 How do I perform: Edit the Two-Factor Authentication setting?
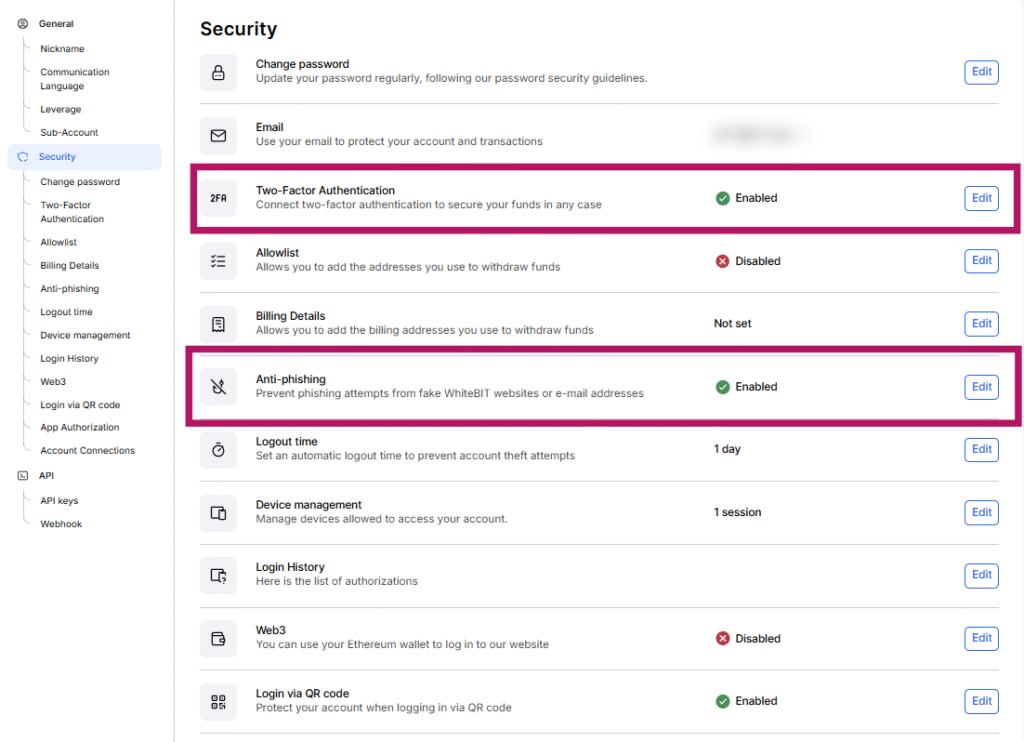[x=981, y=197]
